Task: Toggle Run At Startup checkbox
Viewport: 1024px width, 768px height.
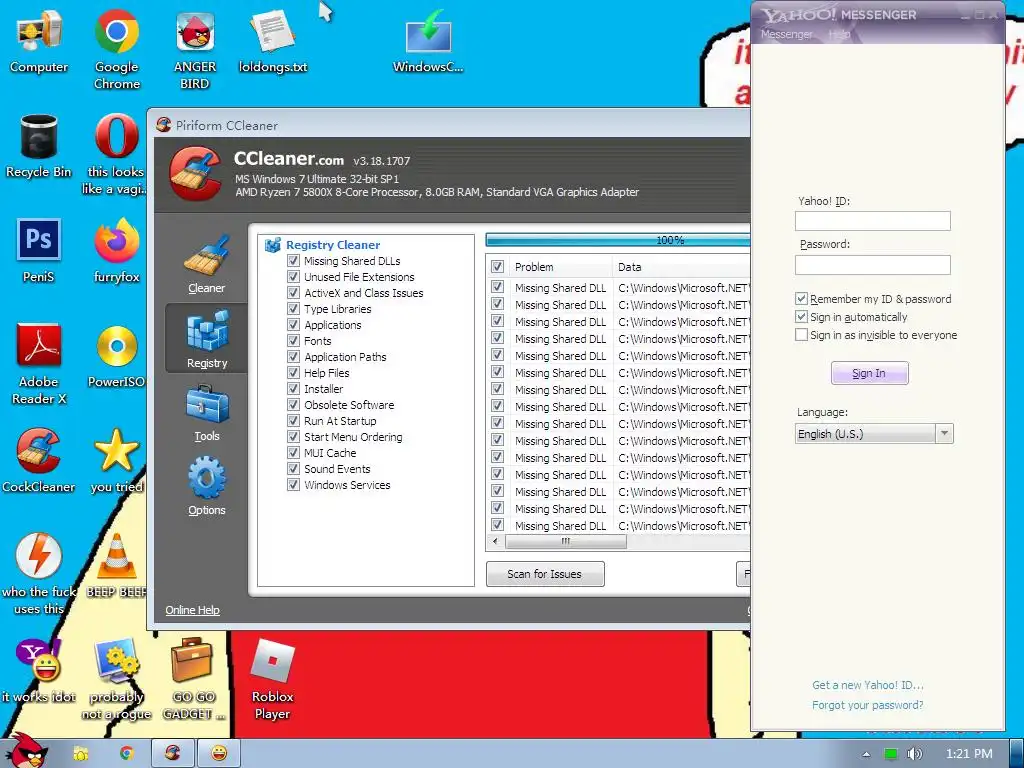Action: click(293, 421)
